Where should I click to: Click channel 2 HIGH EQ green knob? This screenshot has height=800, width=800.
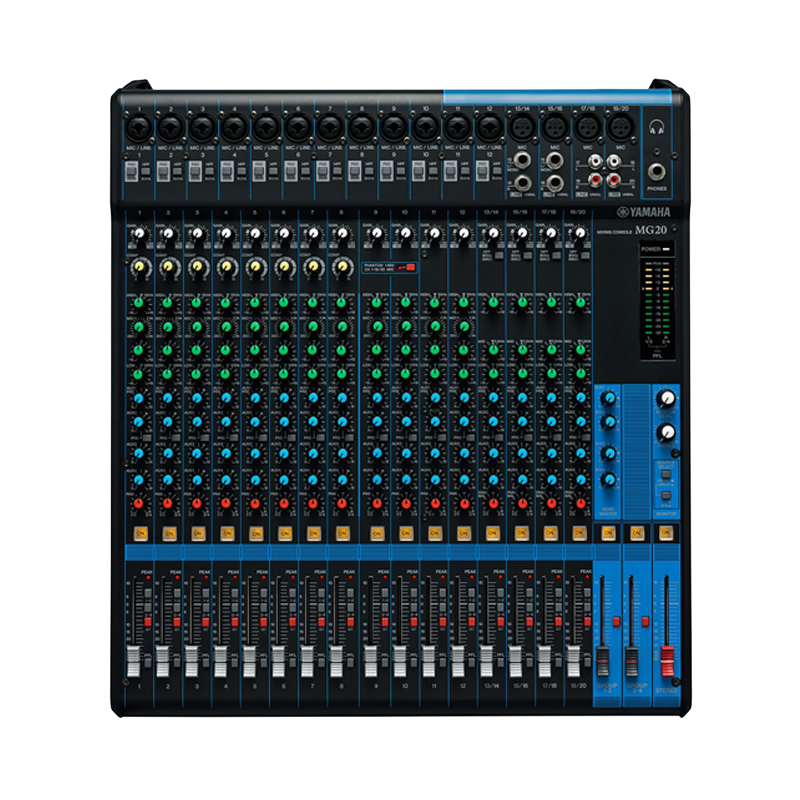point(167,303)
